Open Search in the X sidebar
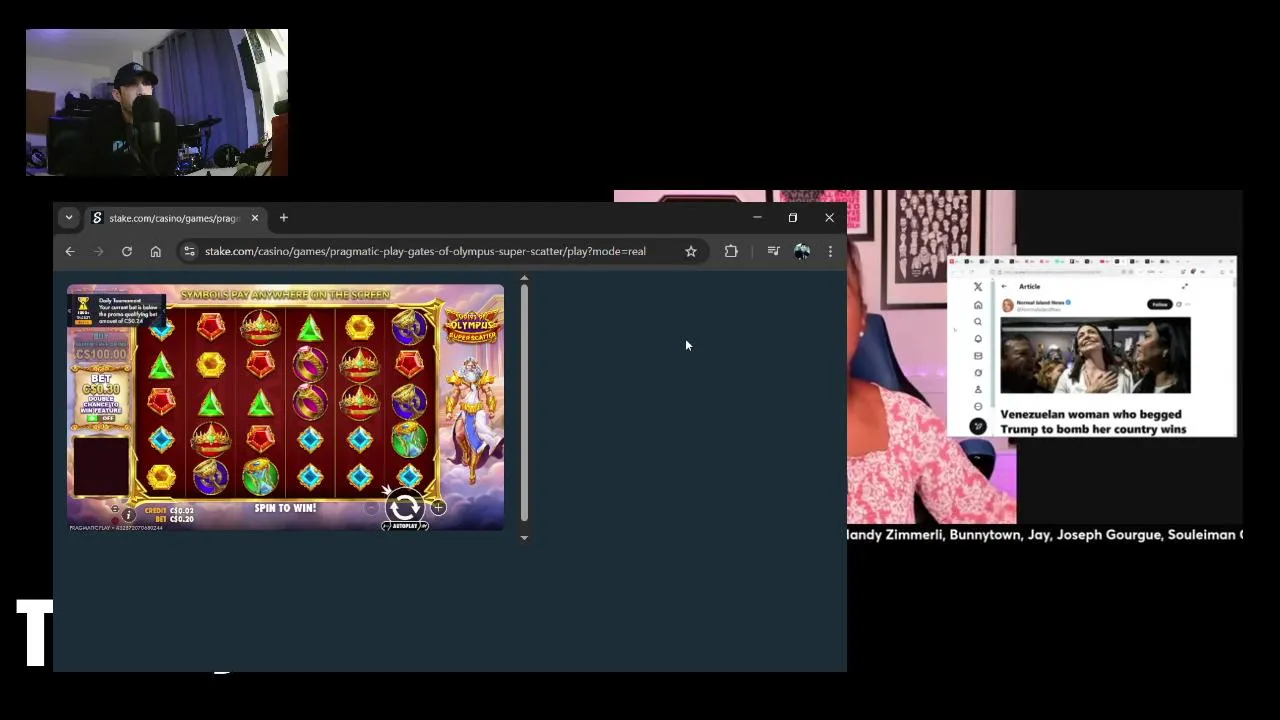This screenshot has width=1280, height=720. click(978, 322)
